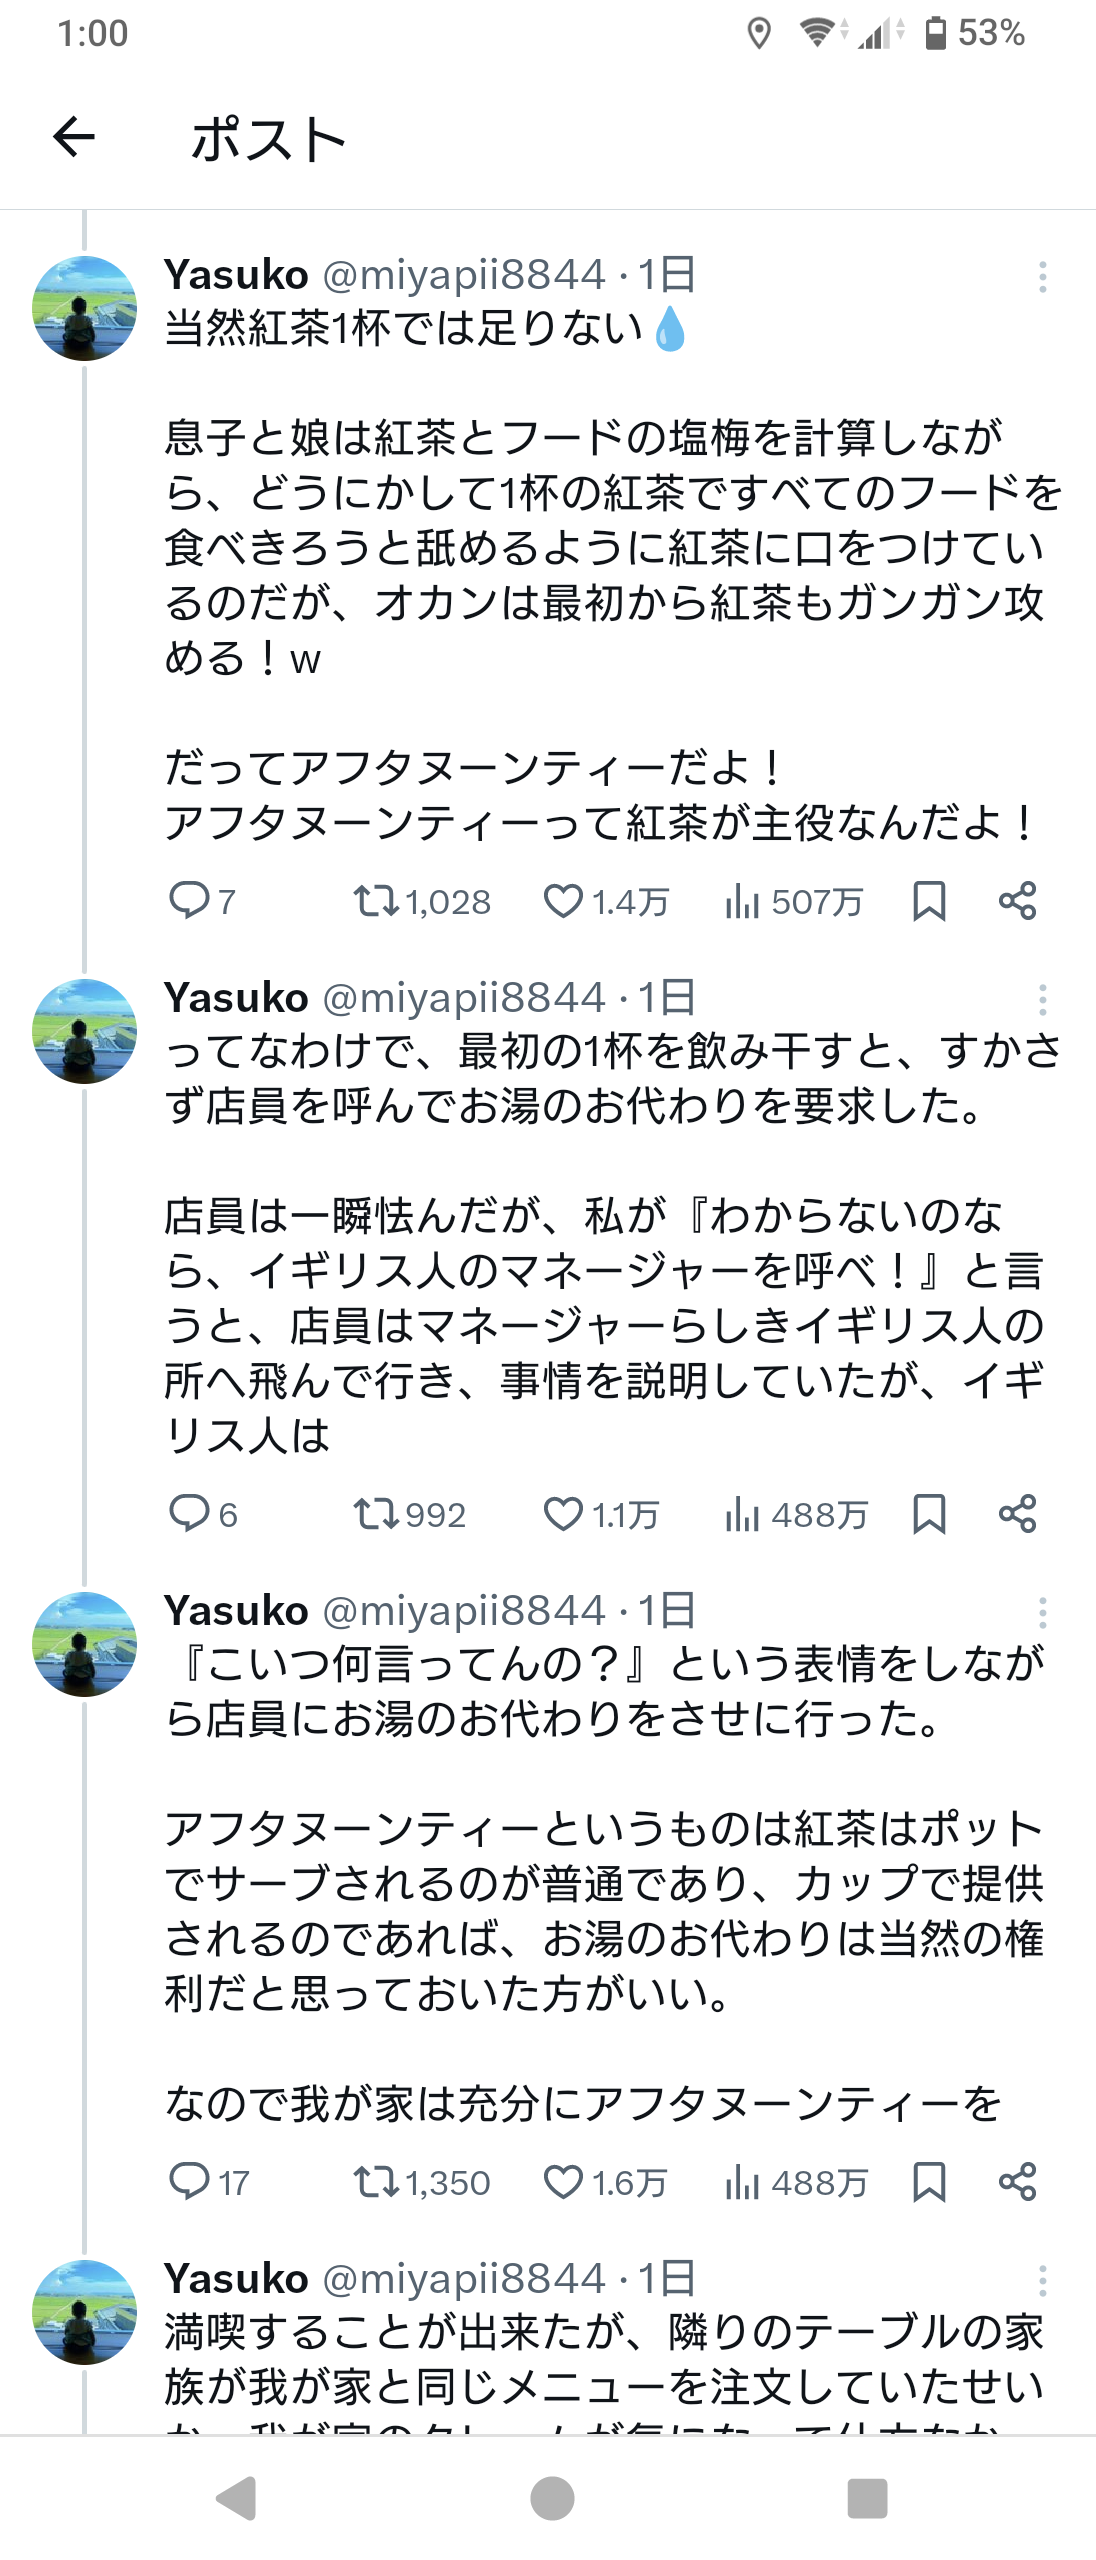The width and height of the screenshot is (1096, 2560).
Task: Open Yasuko name link on third post
Action: point(236,1611)
